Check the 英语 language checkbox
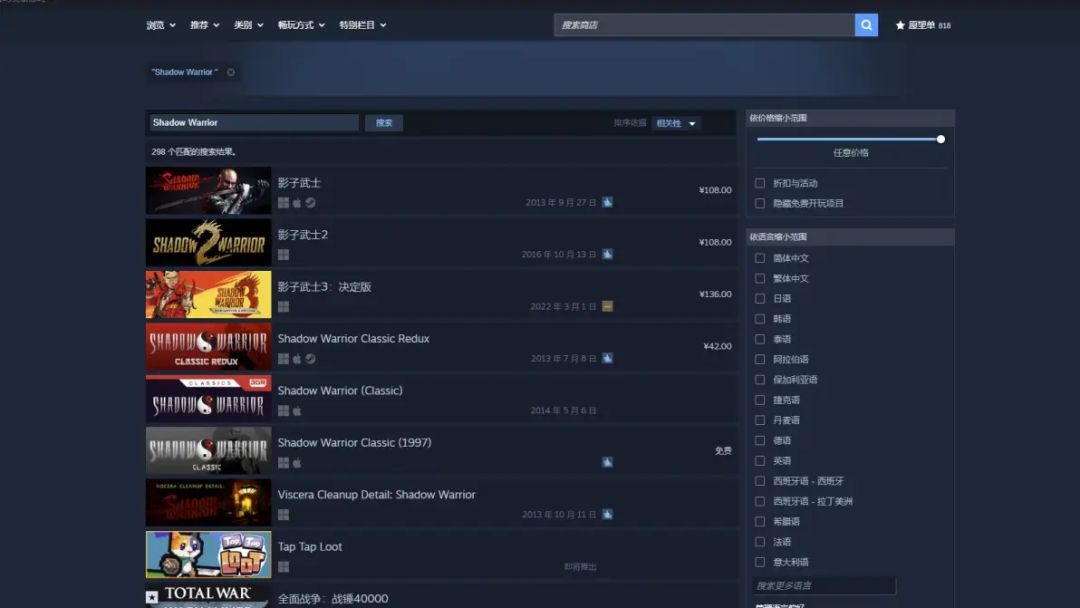 coord(760,461)
